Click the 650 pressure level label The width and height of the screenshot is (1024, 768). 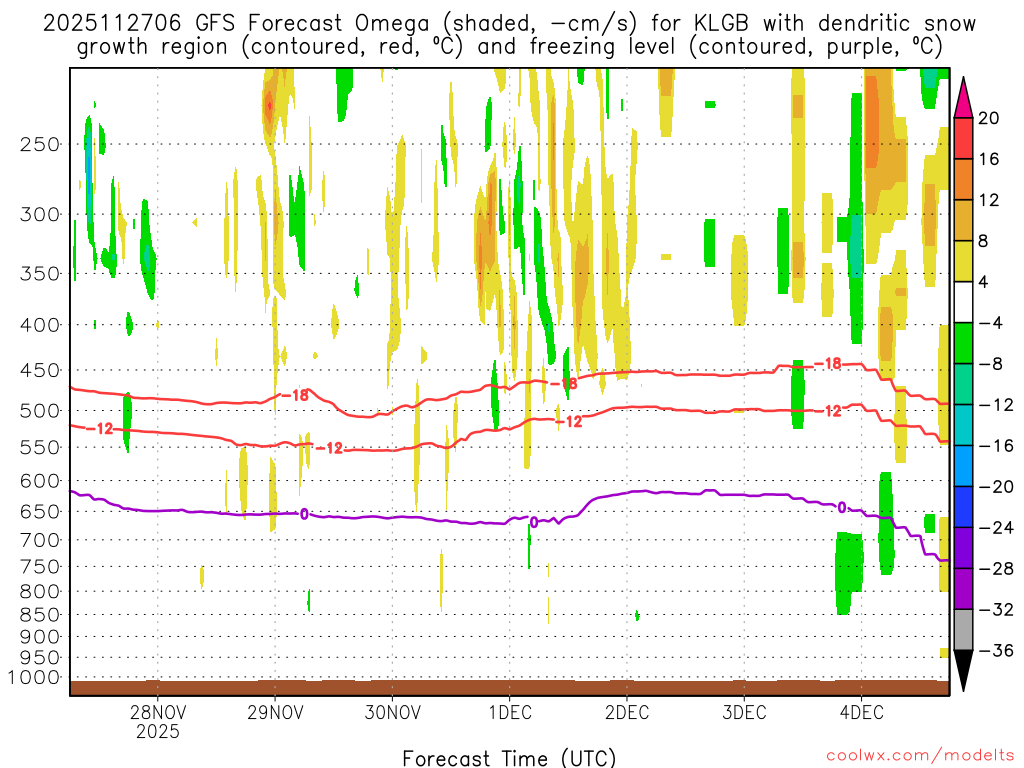pyautogui.click(x=40, y=511)
